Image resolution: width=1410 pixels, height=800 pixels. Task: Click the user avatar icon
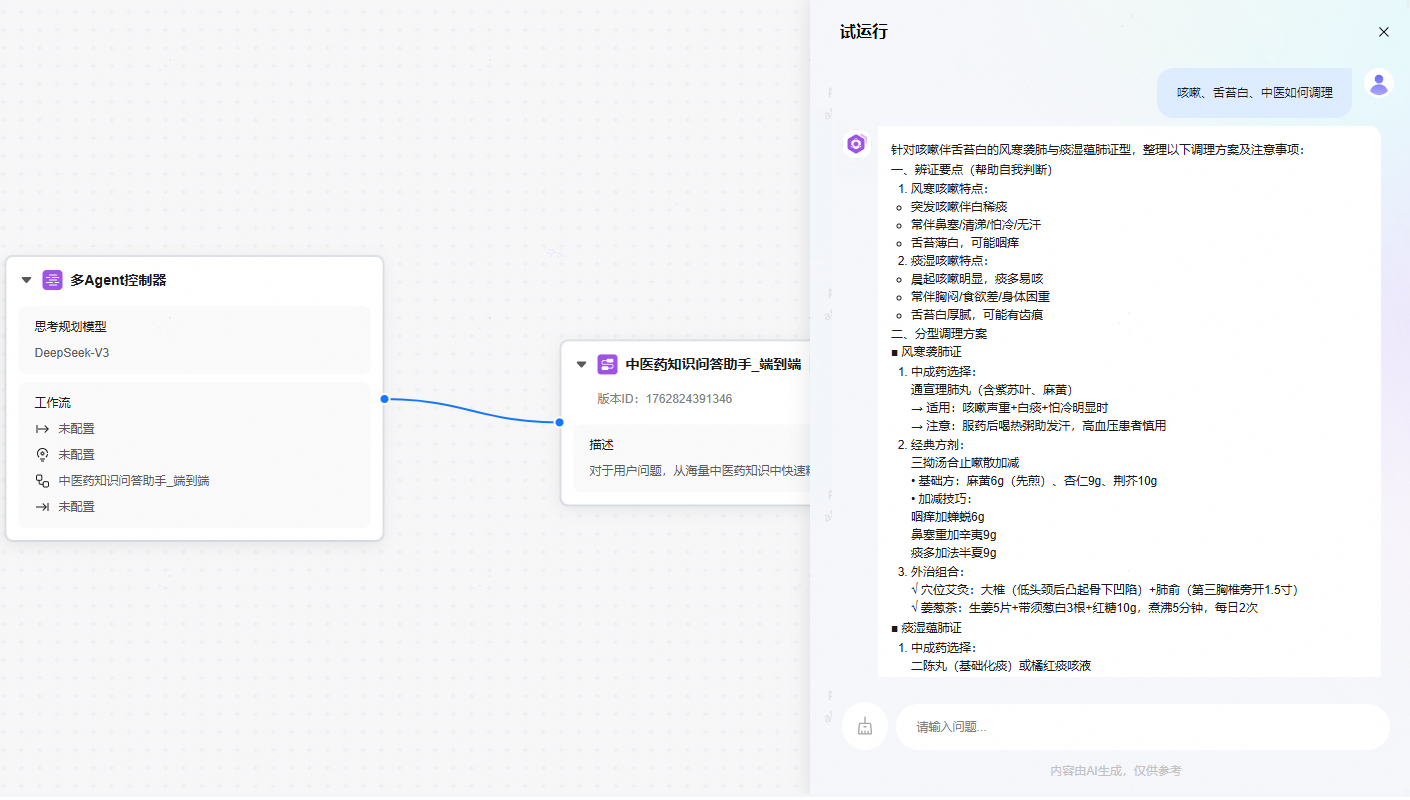[x=1379, y=84]
